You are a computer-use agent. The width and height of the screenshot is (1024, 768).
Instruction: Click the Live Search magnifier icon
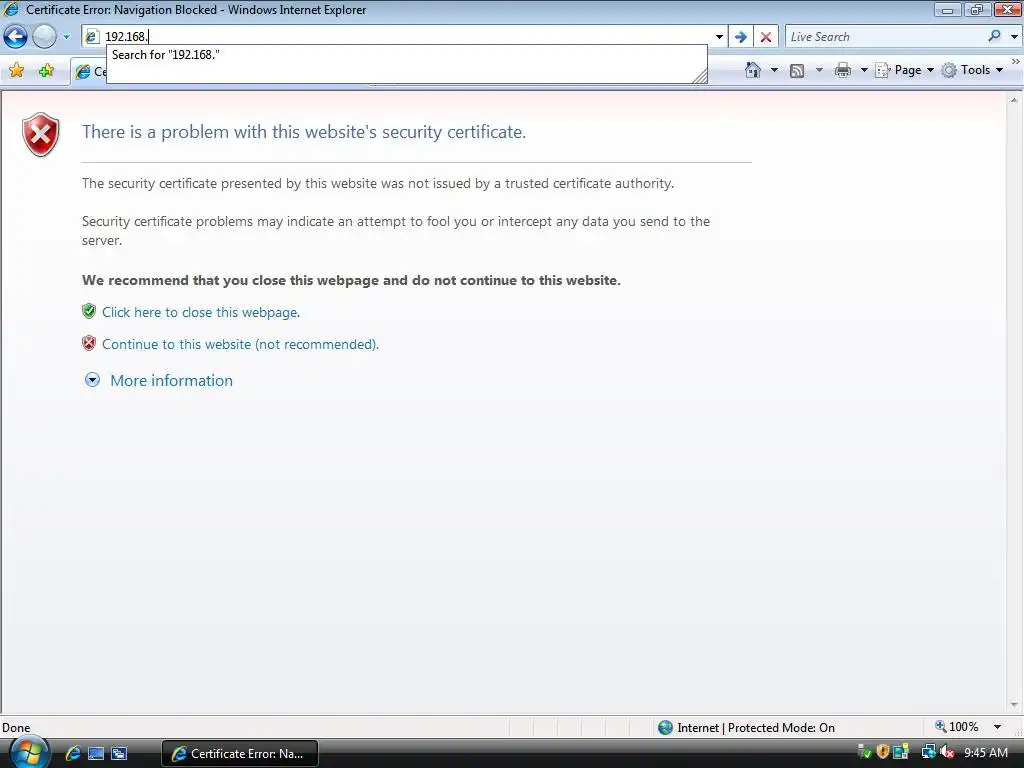(x=994, y=36)
